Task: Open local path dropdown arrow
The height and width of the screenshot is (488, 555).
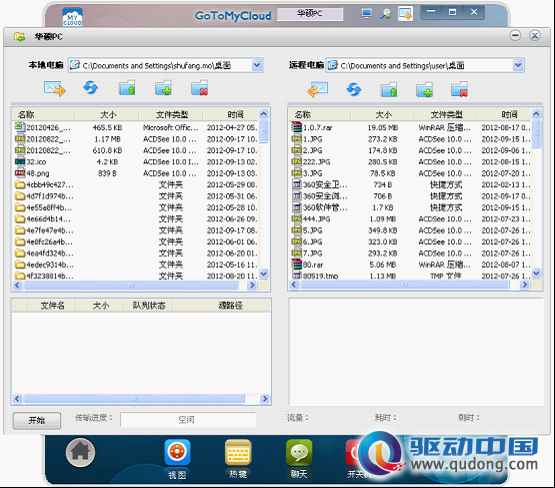Action: (x=257, y=65)
